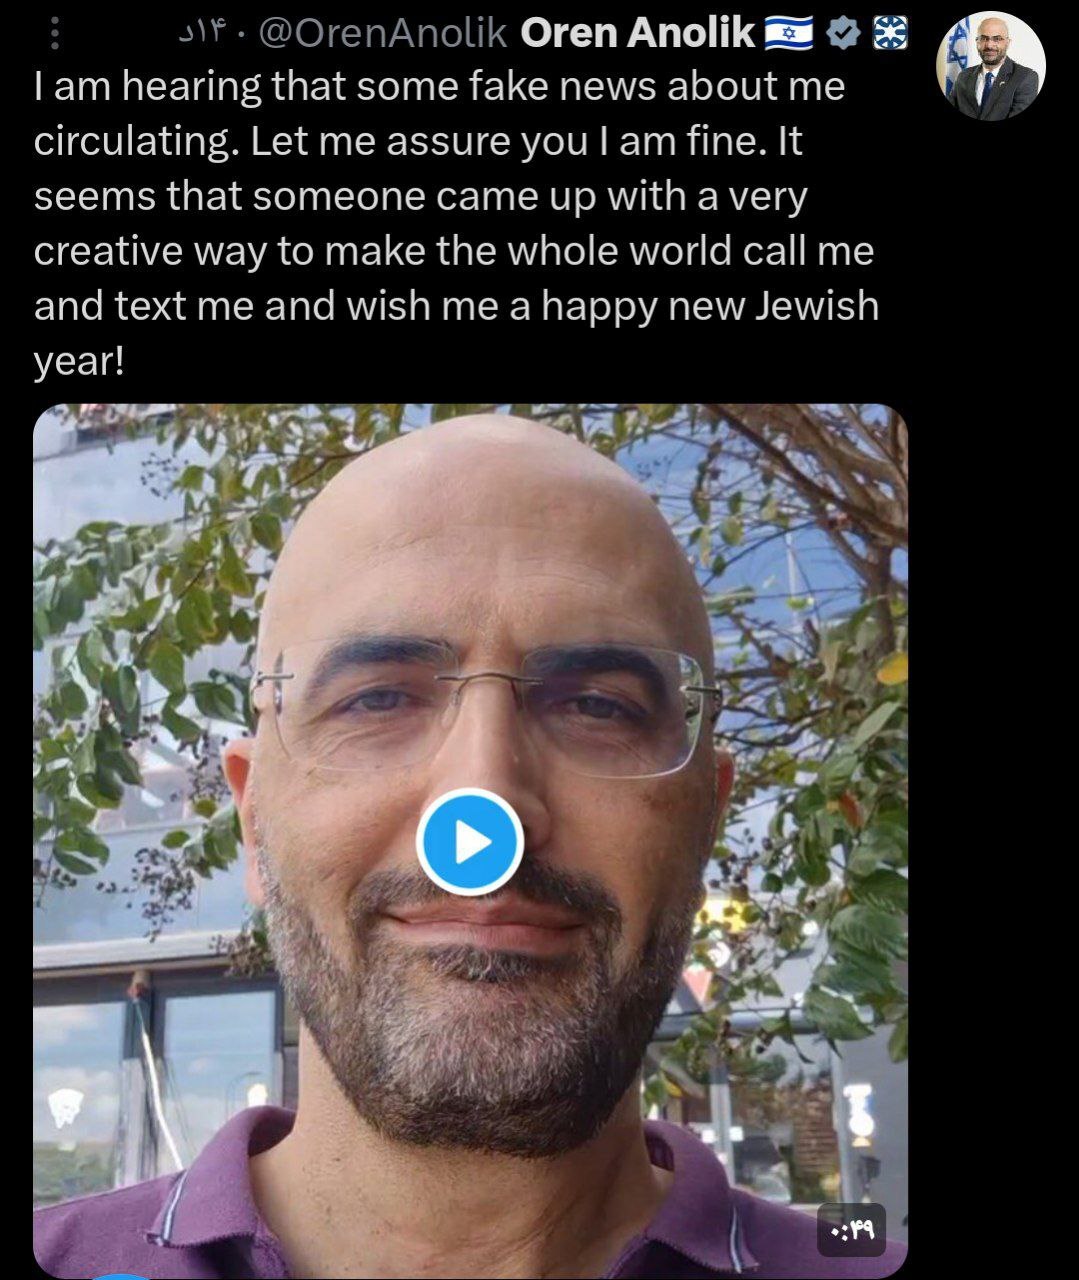Tap the tweet line 'happy new Jewish'
This screenshot has width=1079, height=1280.
709,306
